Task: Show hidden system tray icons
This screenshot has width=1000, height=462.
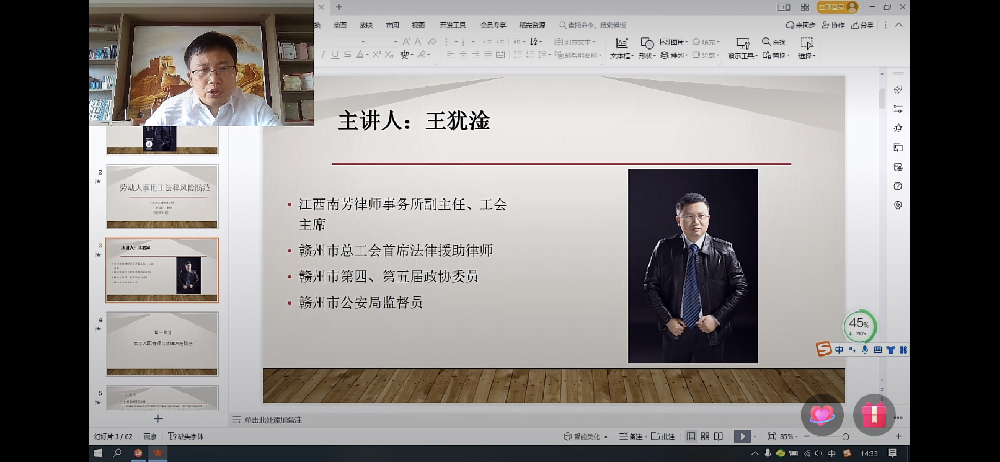Action: click(x=756, y=453)
